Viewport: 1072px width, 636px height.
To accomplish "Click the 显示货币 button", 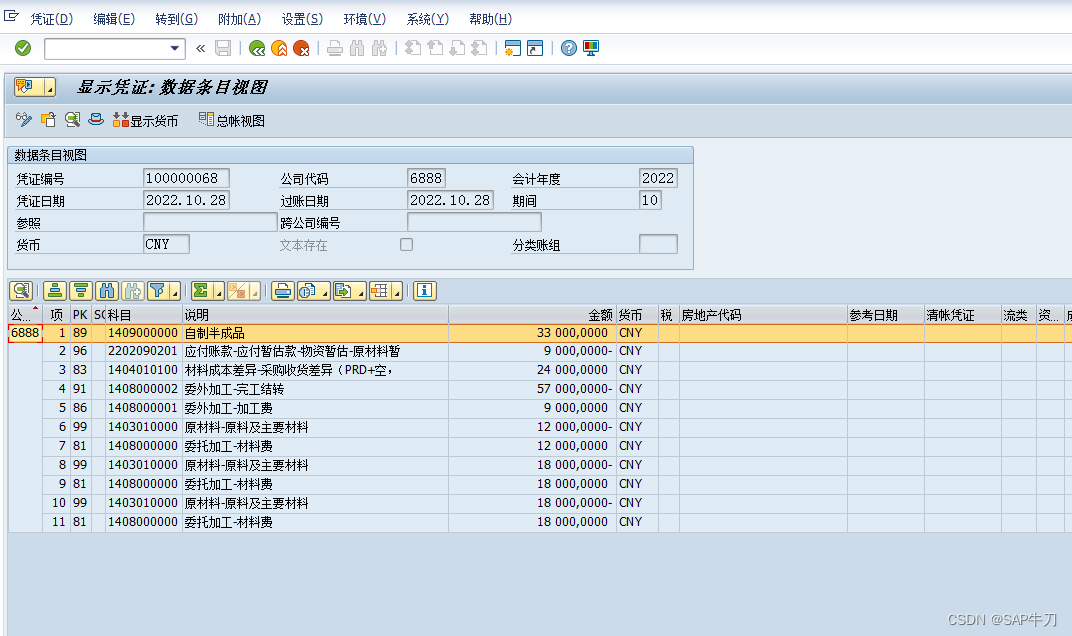I will click(146, 120).
